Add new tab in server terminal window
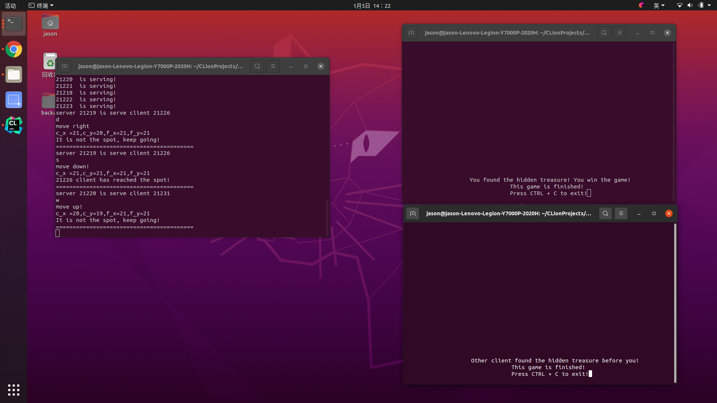The image size is (717, 403). point(64,66)
